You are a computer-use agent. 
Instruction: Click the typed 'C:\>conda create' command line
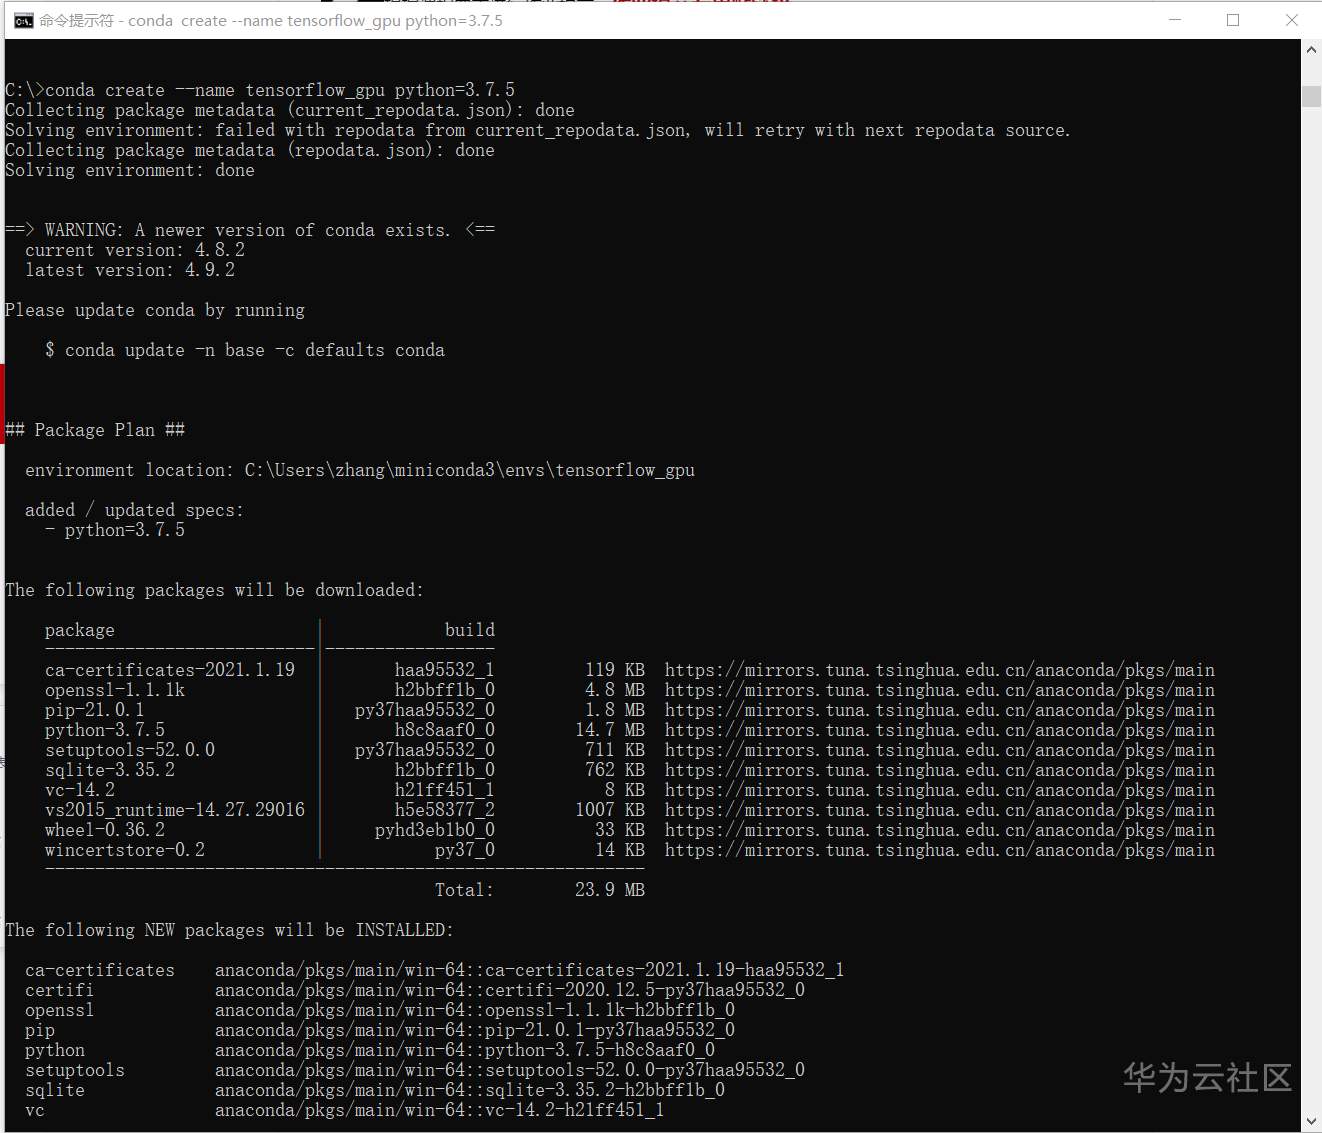(260, 90)
